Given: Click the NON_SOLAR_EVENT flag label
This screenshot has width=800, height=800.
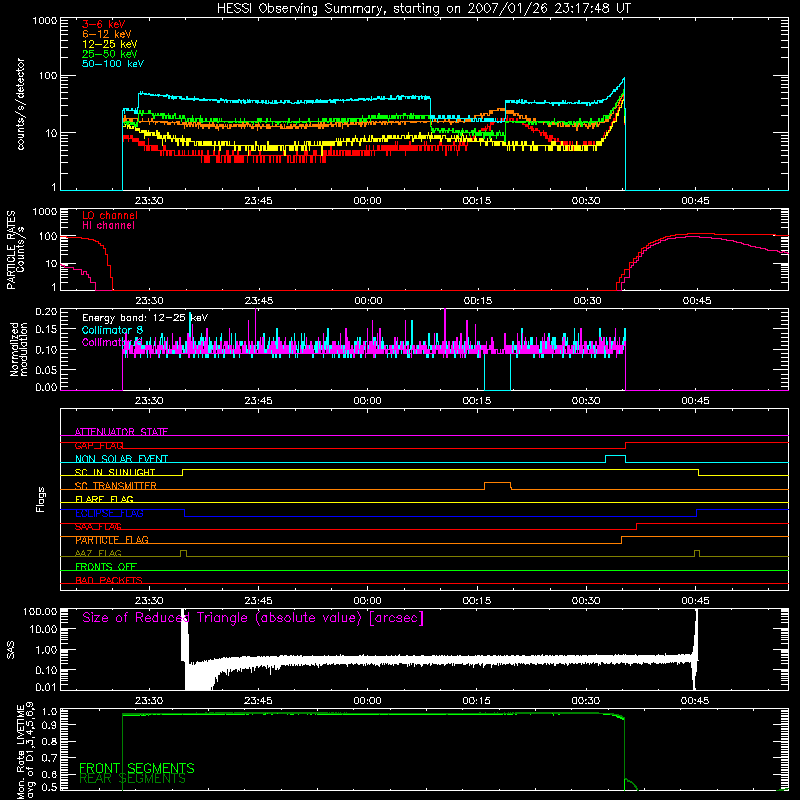Looking at the screenshot, I should click(x=121, y=459).
